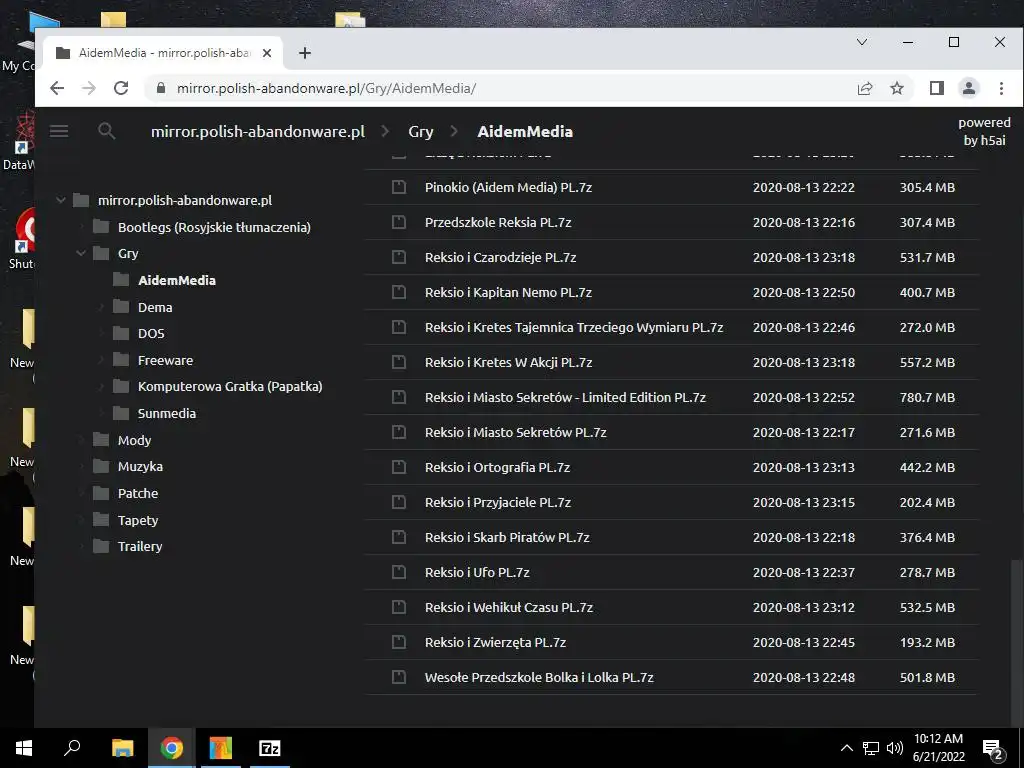The width and height of the screenshot is (1024, 768).
Task: Close the AidemMedia browser tab
Action: (x=266, y=53)
